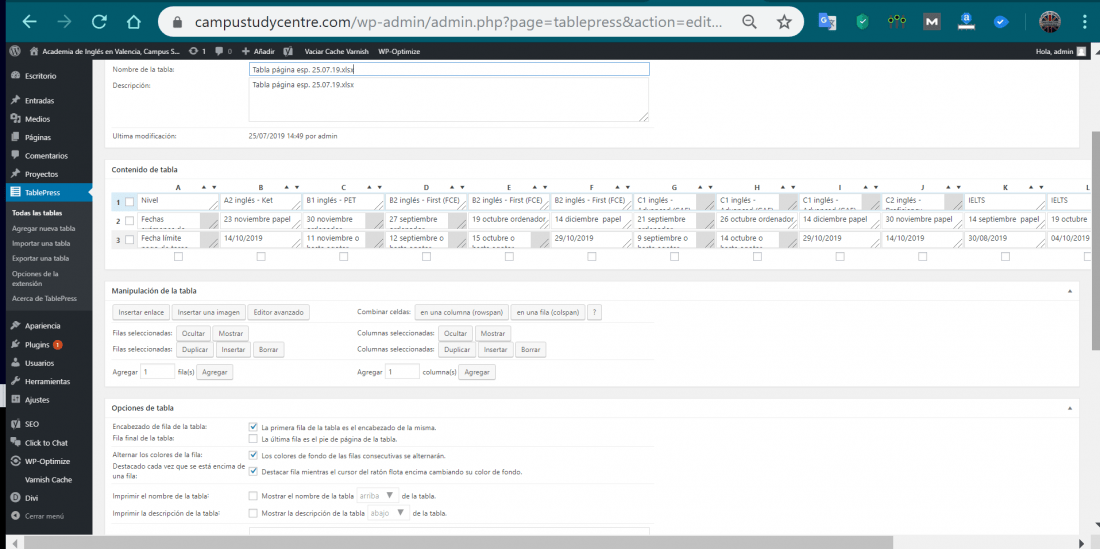Open Click to Chat in the sidebar
The width and height of the screenshot is (1100, 549).
(46, 443)
